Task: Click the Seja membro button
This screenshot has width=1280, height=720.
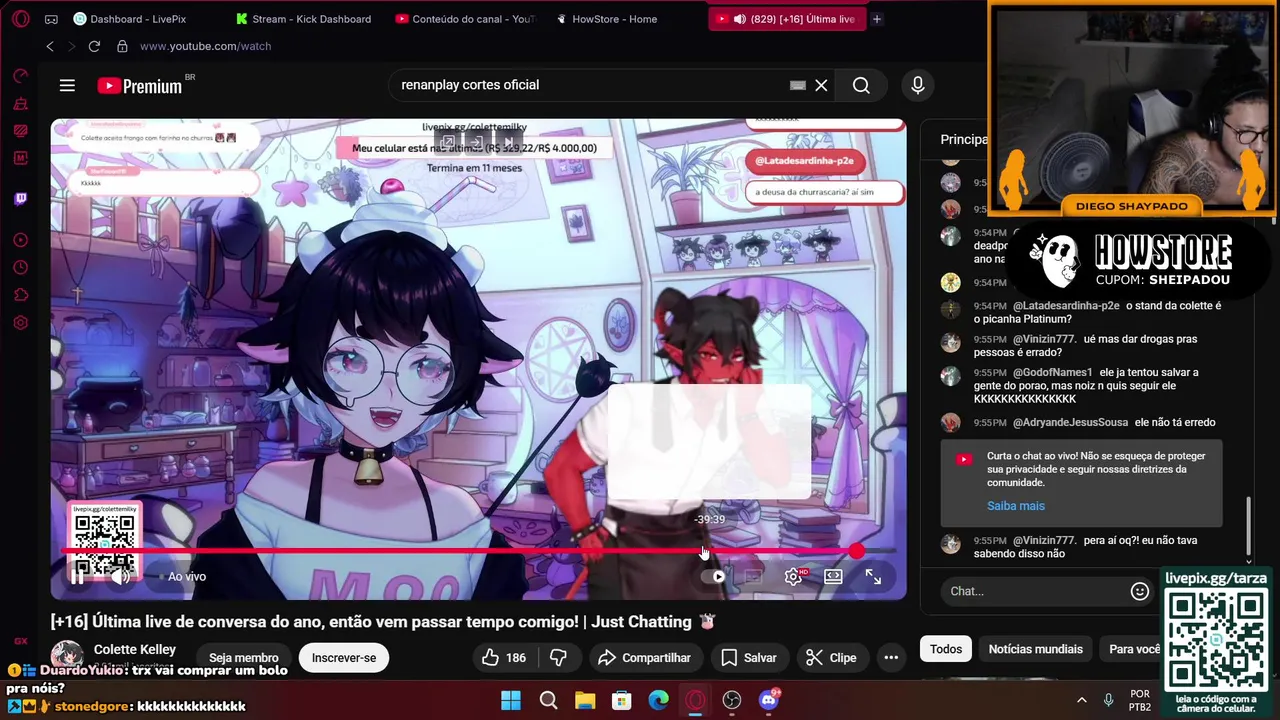Action: tap(243, 657)
